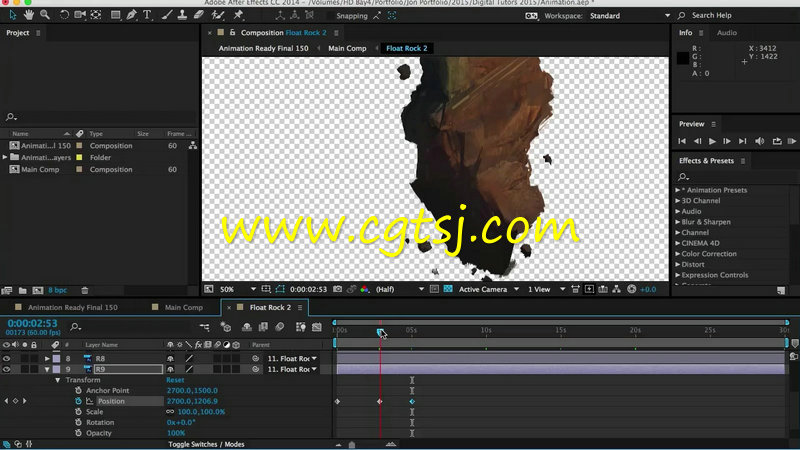
Task: Select the Rotation tool
Action: (x=64, y=15)
